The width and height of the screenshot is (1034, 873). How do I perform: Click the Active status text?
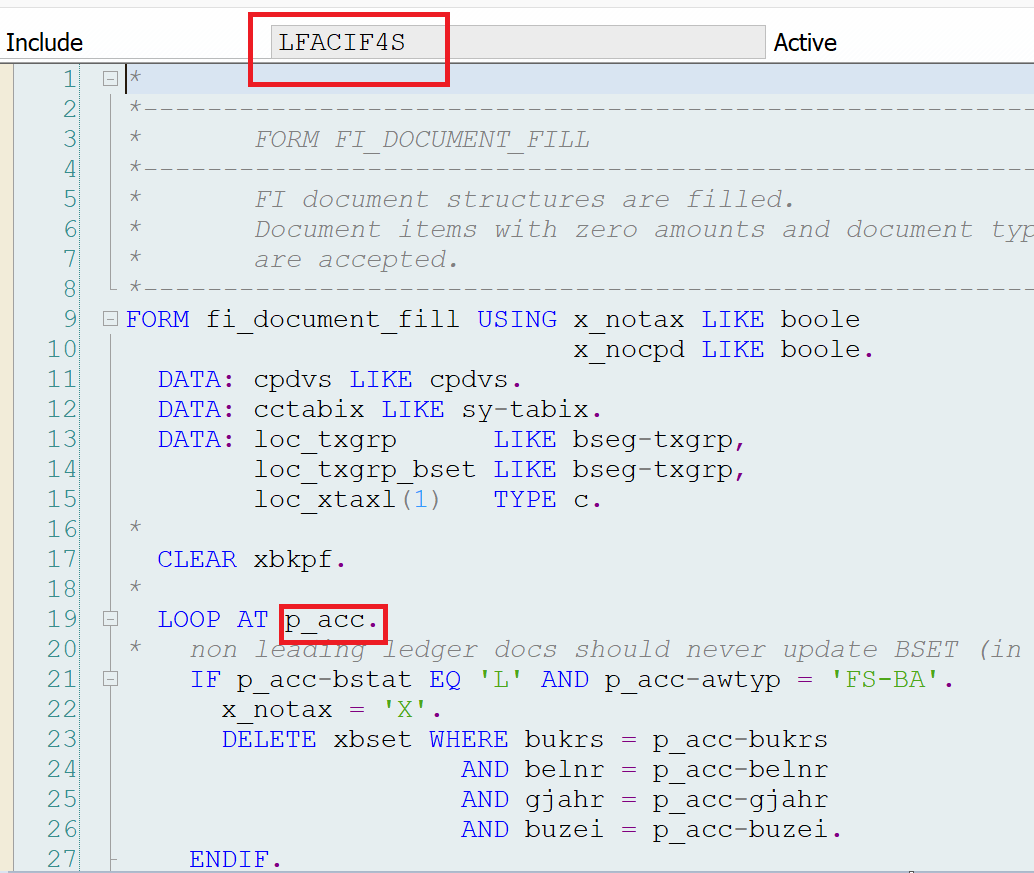coord(805,43)
